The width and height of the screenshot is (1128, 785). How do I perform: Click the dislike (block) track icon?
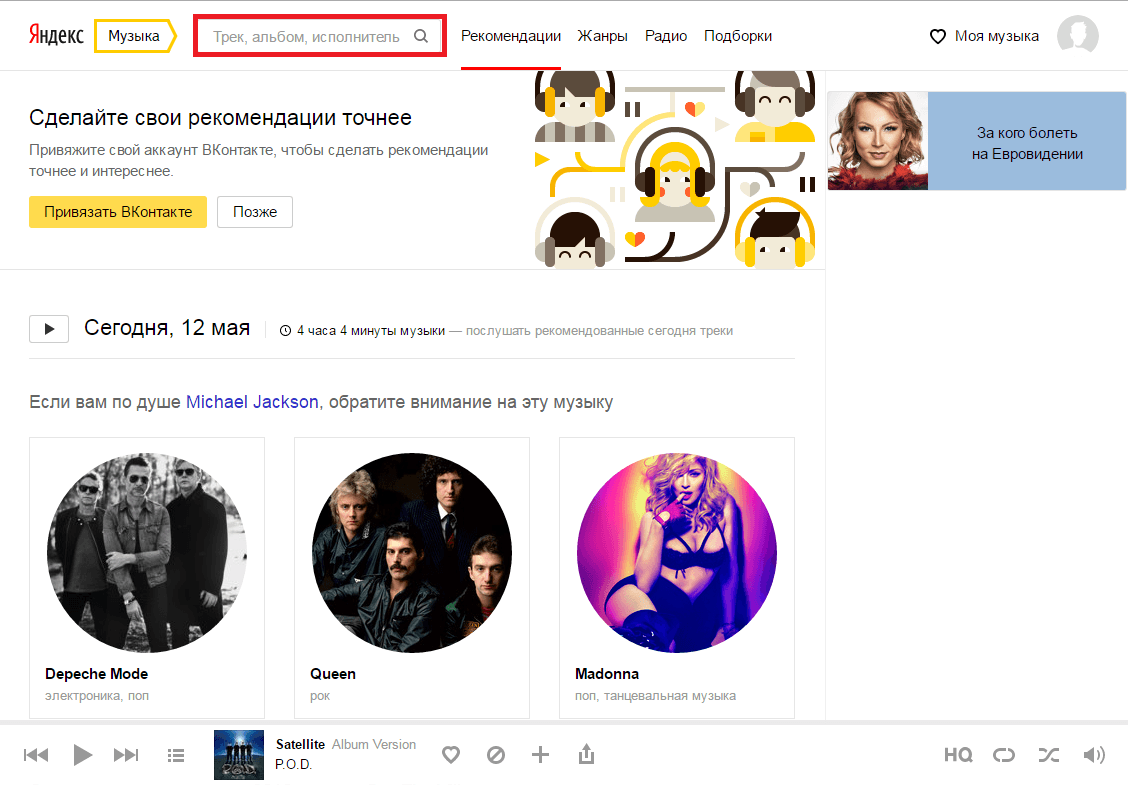point(495,755)
